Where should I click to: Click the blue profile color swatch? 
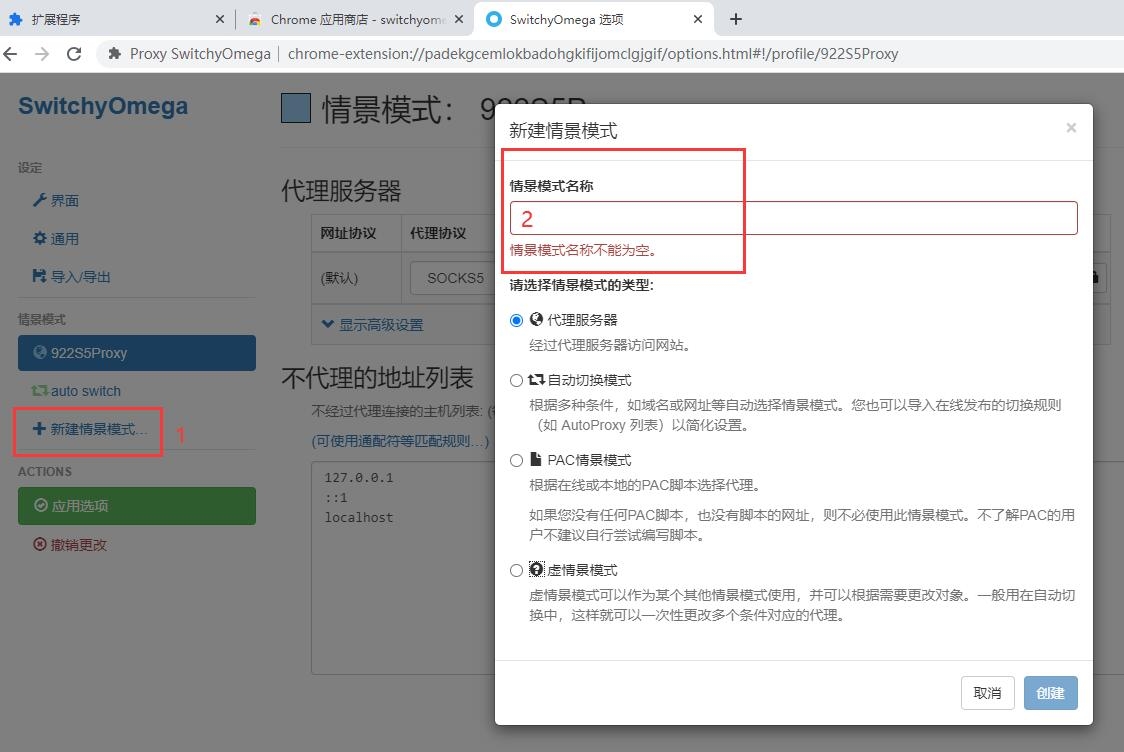(296, 108)
